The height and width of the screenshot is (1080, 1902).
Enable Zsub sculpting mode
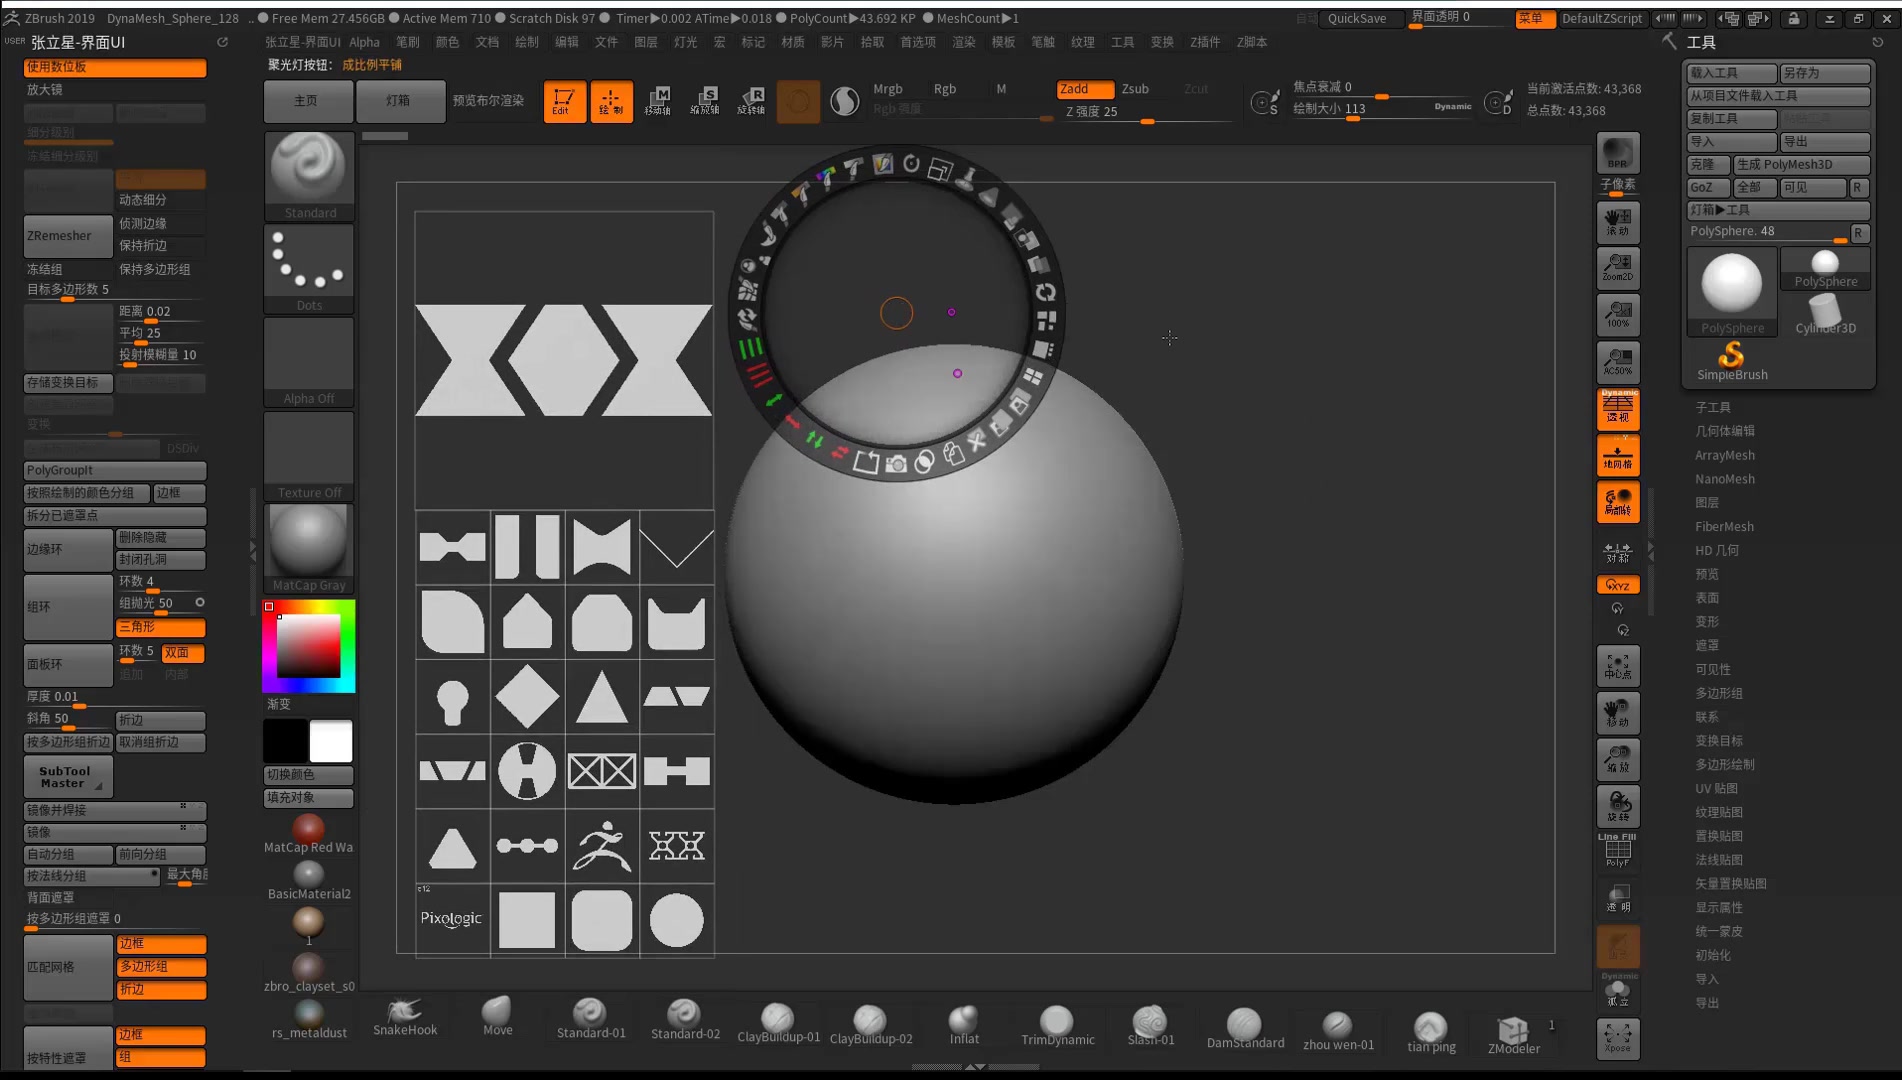pyautogui.click(x=1135, y=89)
